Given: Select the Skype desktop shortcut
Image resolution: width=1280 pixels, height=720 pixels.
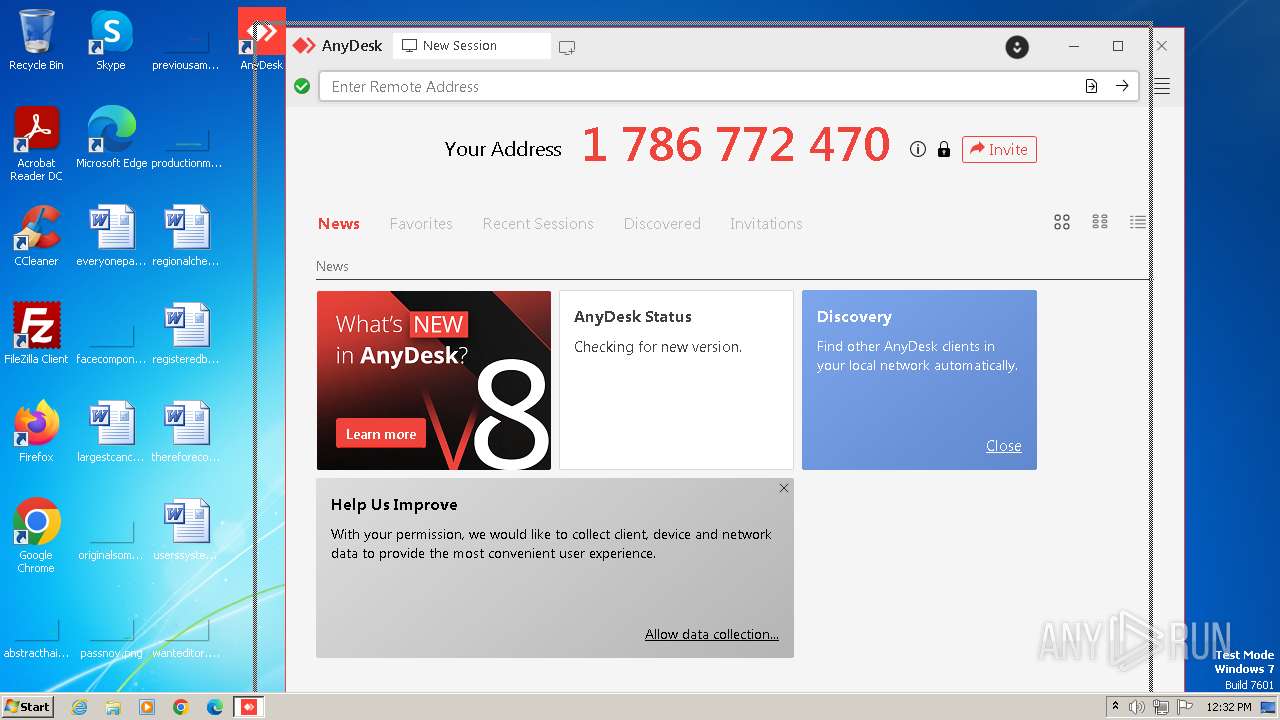Looking at the screenshot, I should [111, 41].
